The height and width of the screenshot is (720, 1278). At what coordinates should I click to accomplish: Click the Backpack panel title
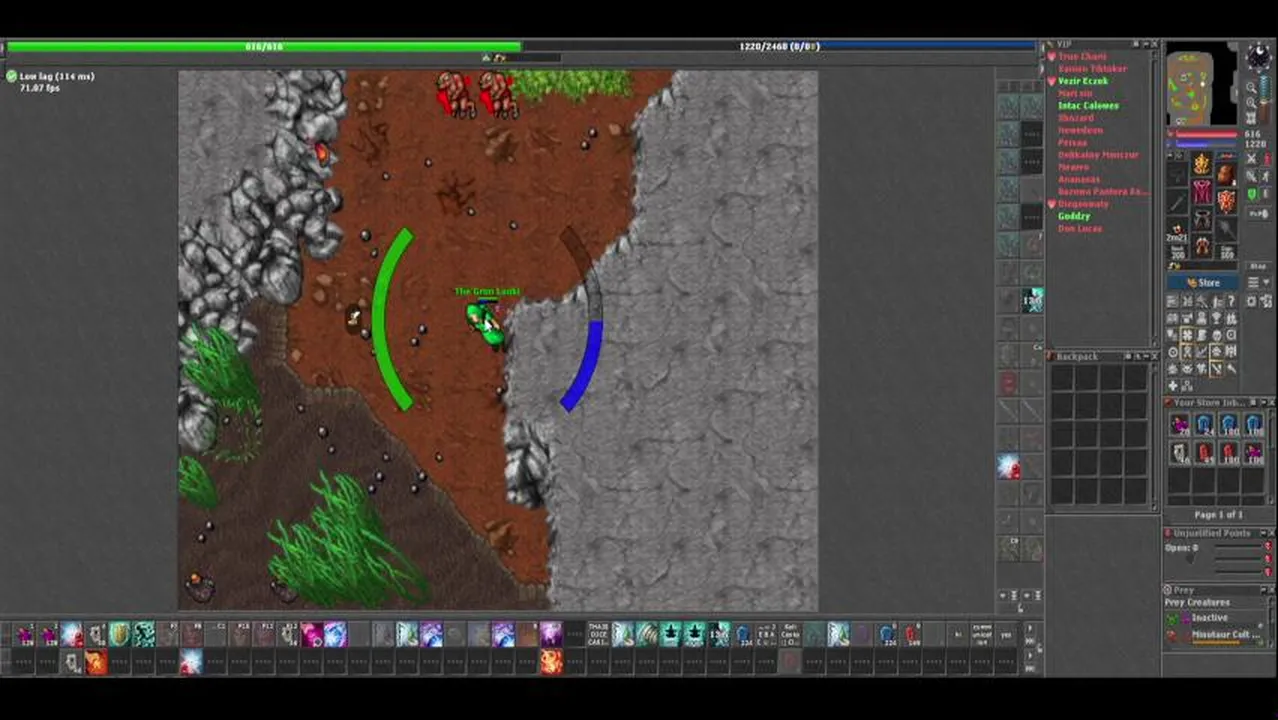[x=1078, y=356]
